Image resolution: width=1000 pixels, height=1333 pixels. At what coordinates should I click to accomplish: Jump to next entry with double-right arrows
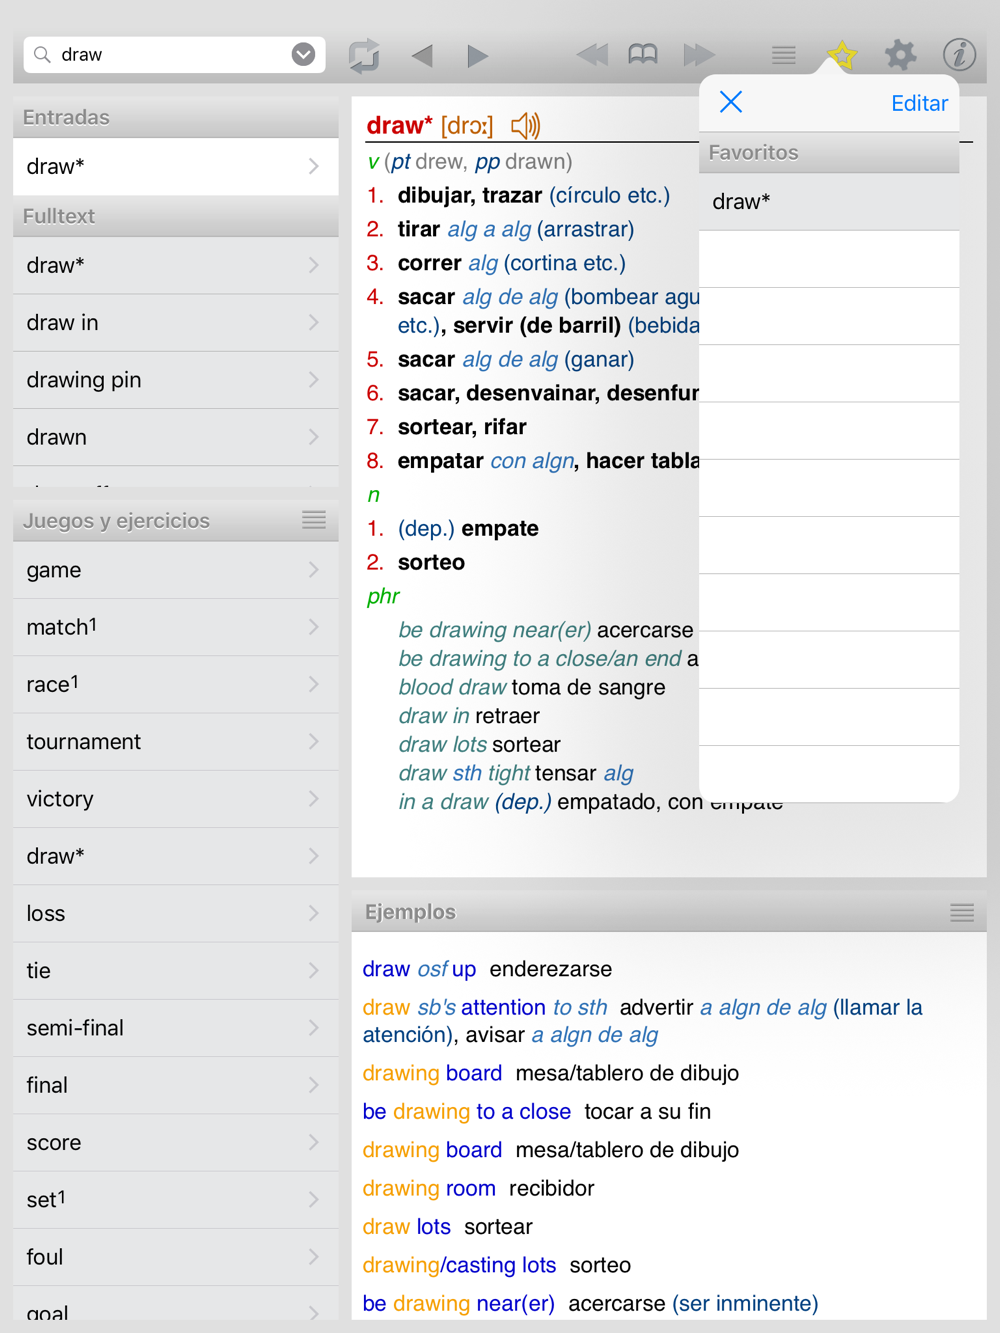(699, 54)
